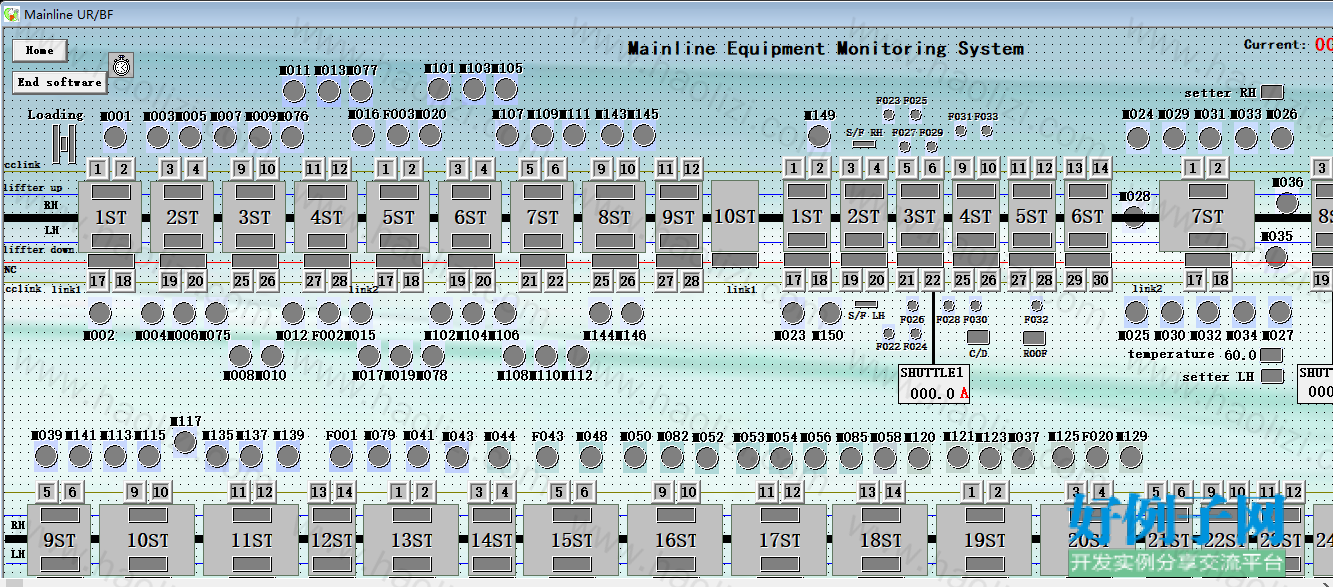
Task: Select the small F029 indicator
Action: [932, 146]
